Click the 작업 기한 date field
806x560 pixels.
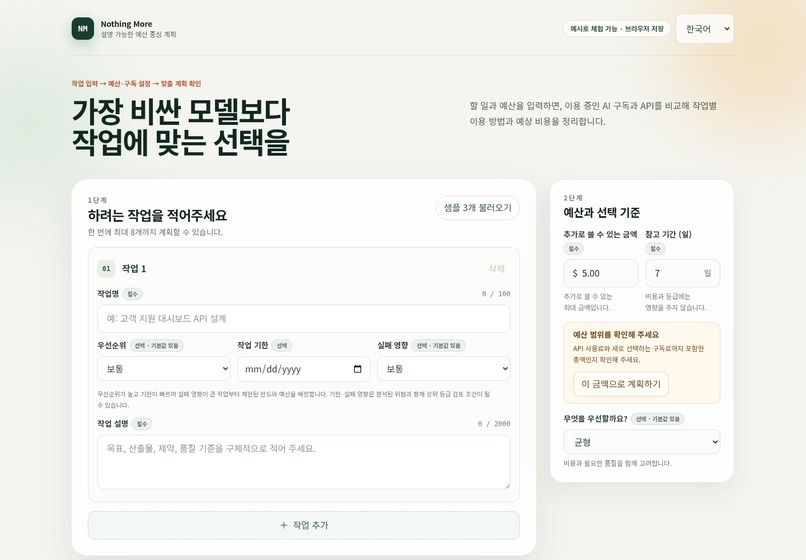[x=304, y=369]
